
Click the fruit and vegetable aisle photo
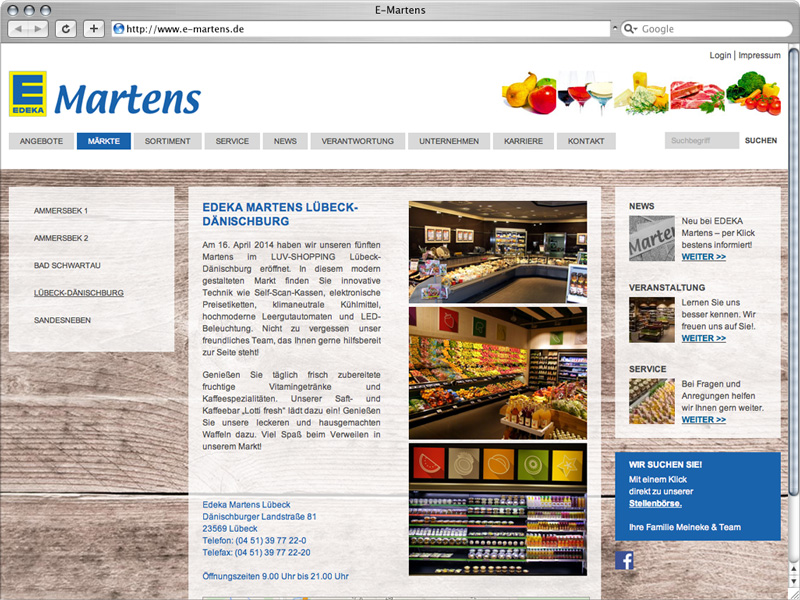(497, 373)
